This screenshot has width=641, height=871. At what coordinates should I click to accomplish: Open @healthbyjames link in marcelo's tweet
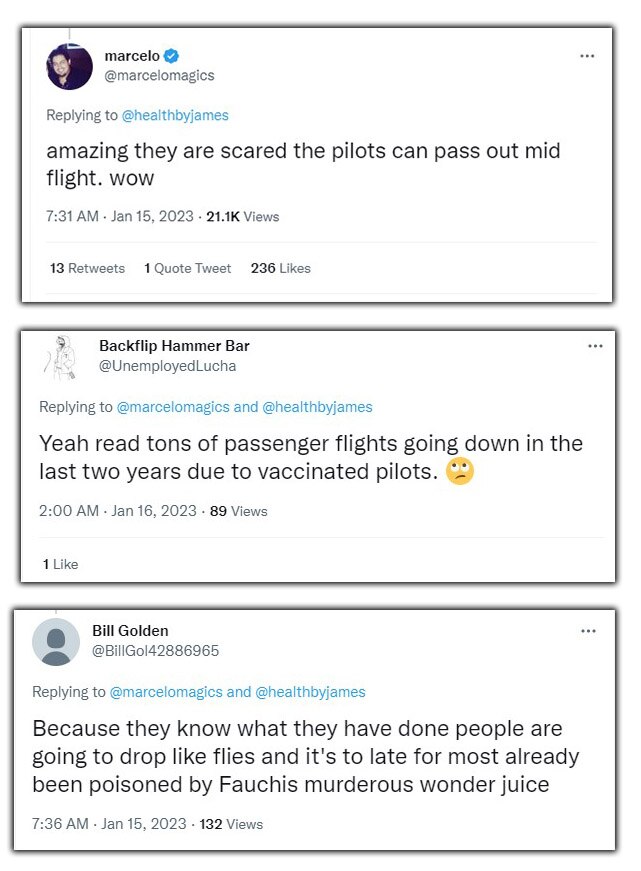[x=175, y=115]
